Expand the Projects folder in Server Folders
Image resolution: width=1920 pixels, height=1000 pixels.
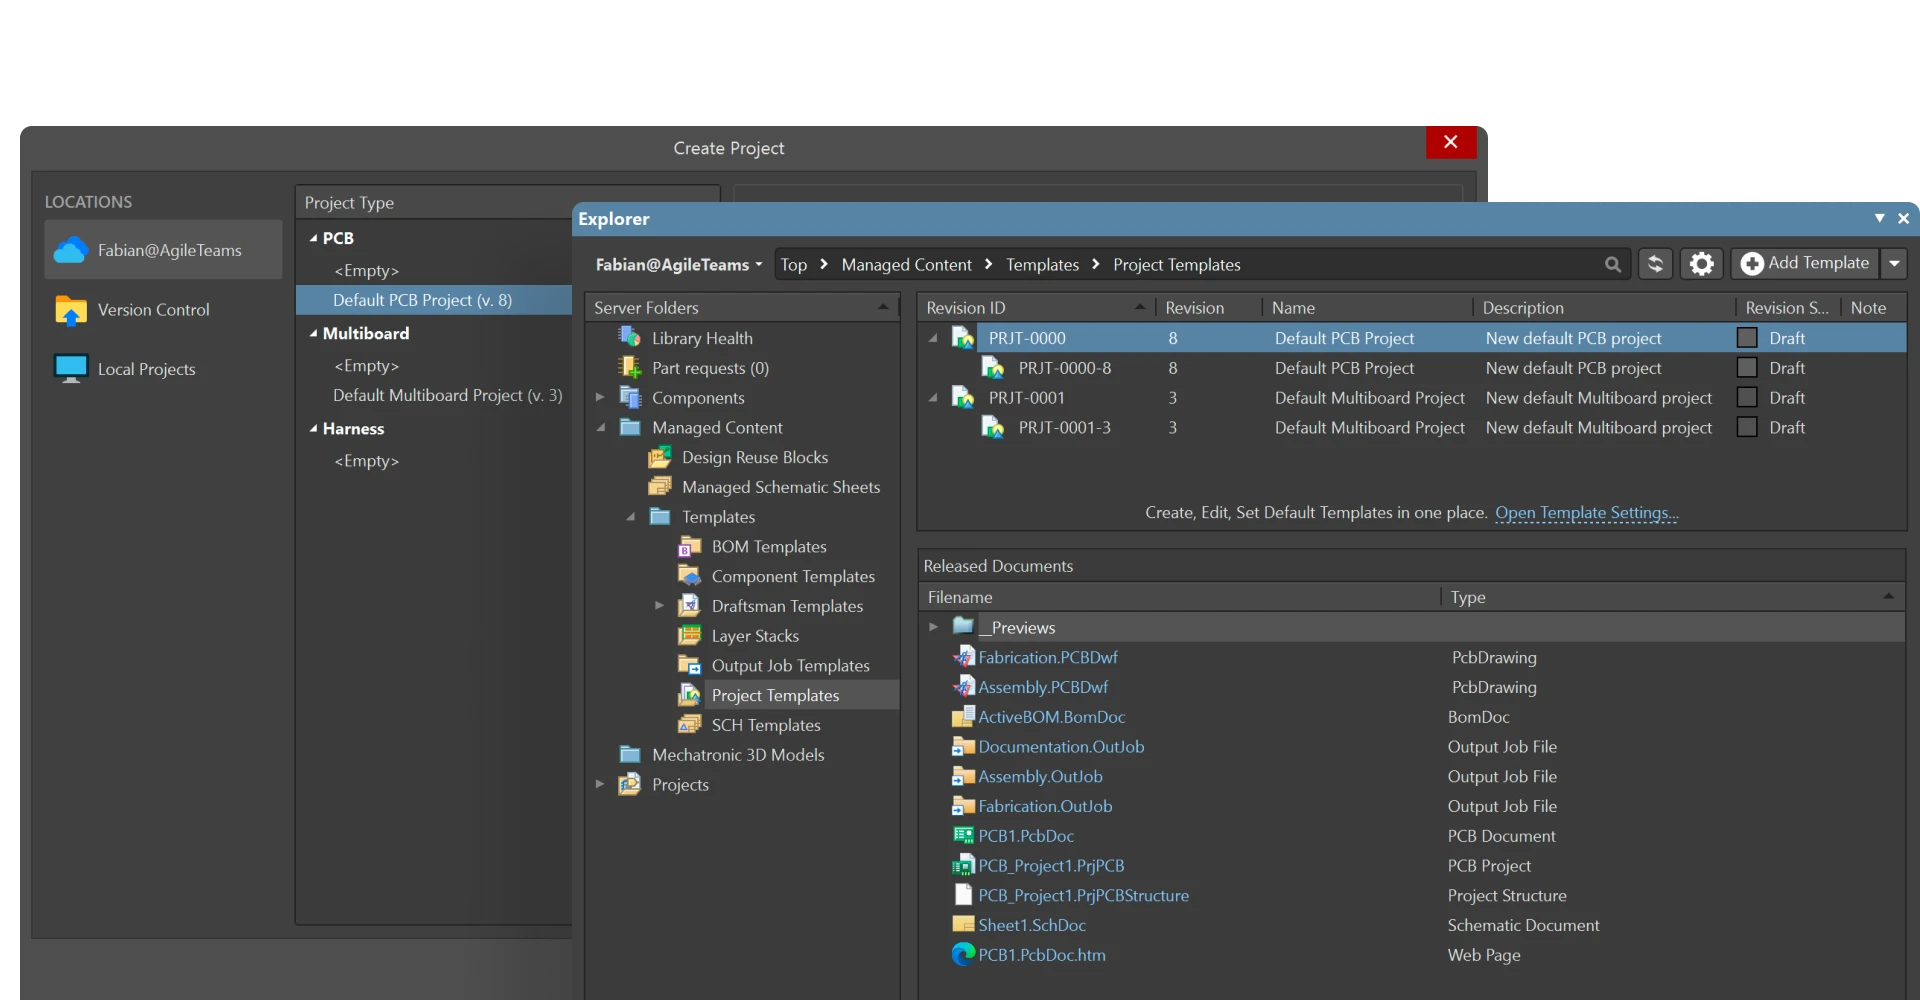[x=600, y=784]
